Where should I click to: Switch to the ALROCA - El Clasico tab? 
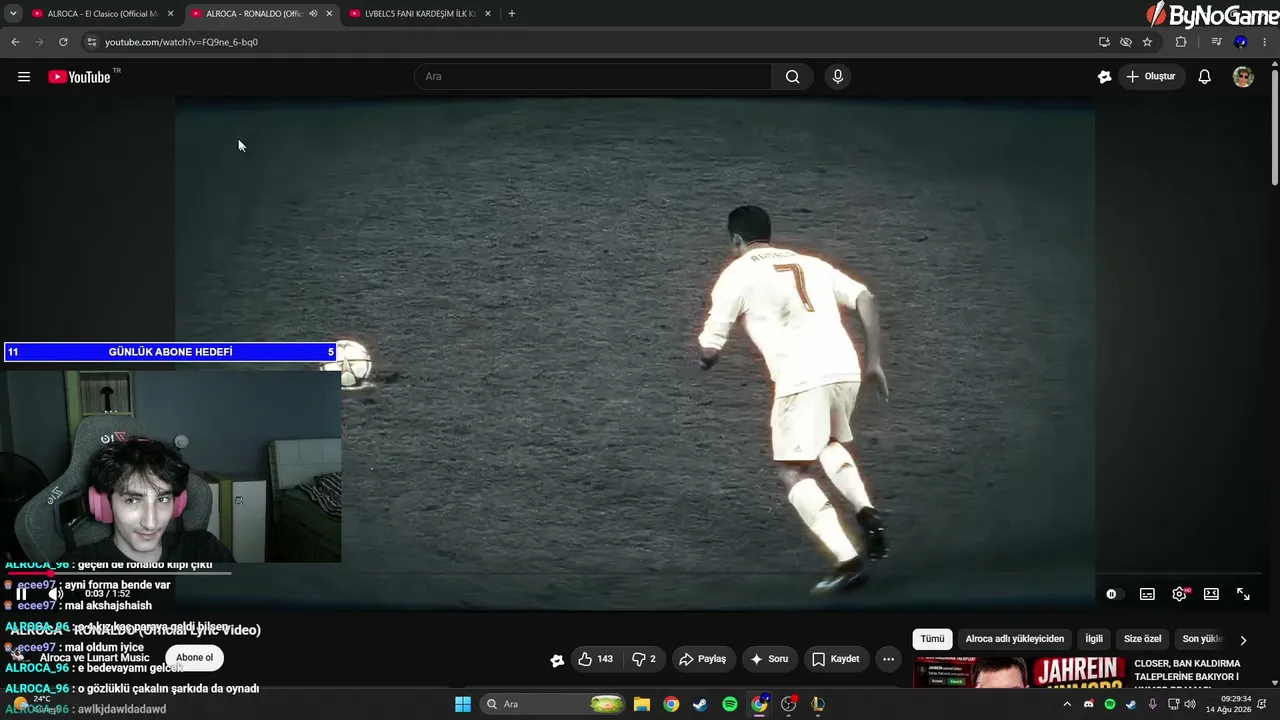[x=102, y=14]
